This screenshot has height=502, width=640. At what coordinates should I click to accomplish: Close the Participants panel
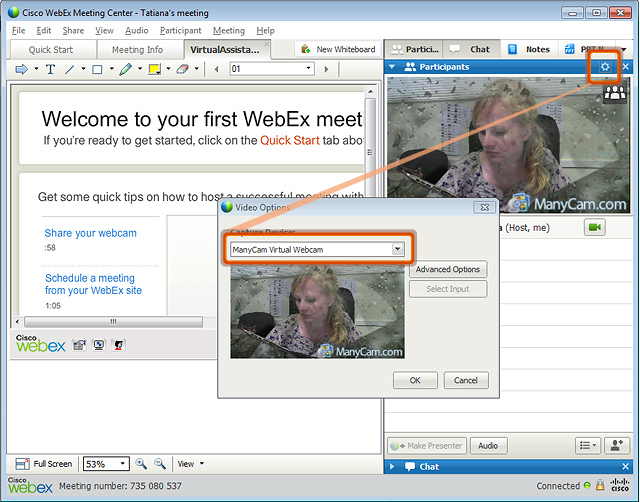626,67
